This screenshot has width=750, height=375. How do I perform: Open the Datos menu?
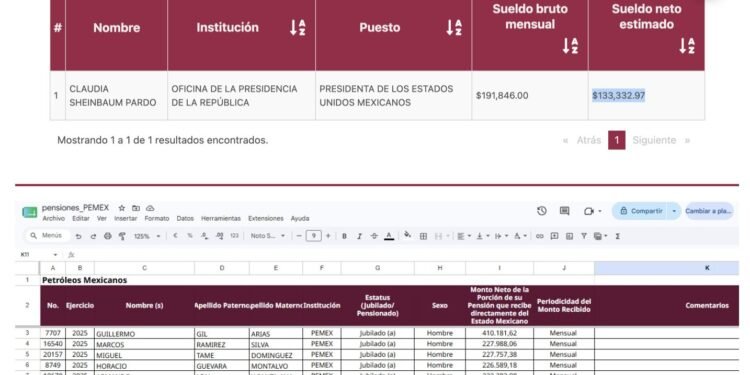tap(185, 219)
